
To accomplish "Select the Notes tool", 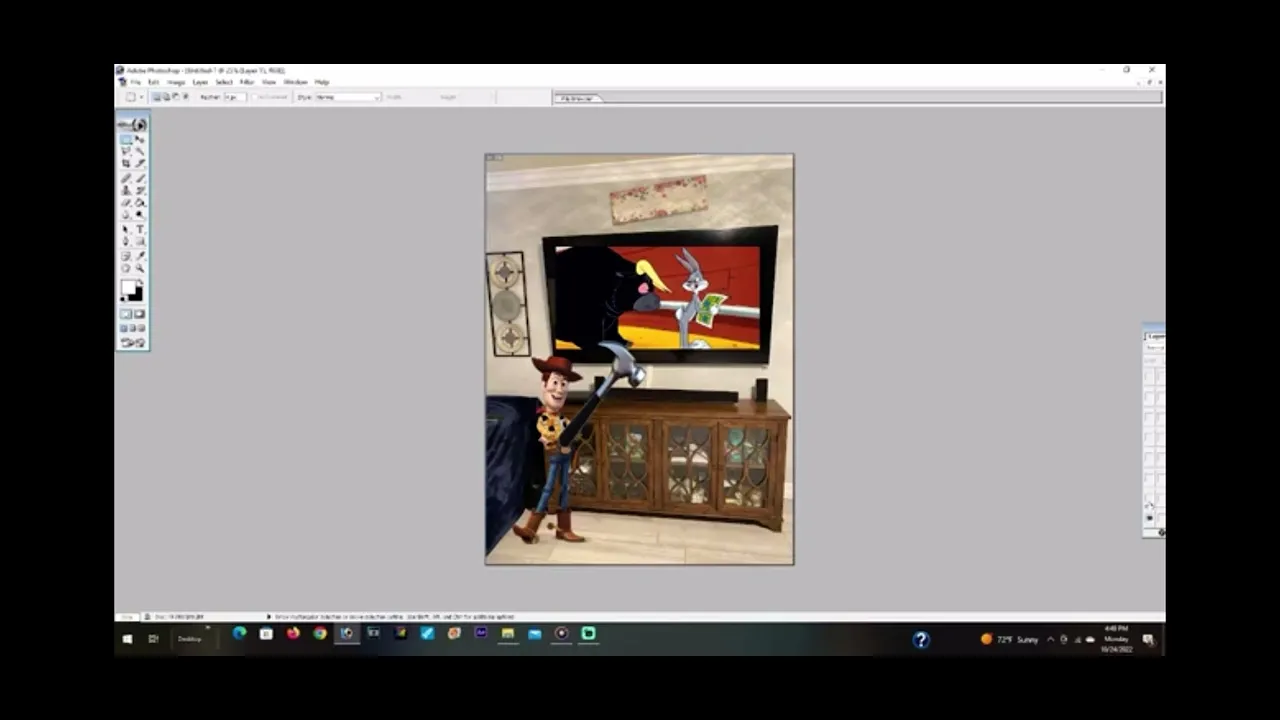I will pyautogui.click(x=127, y=255).
